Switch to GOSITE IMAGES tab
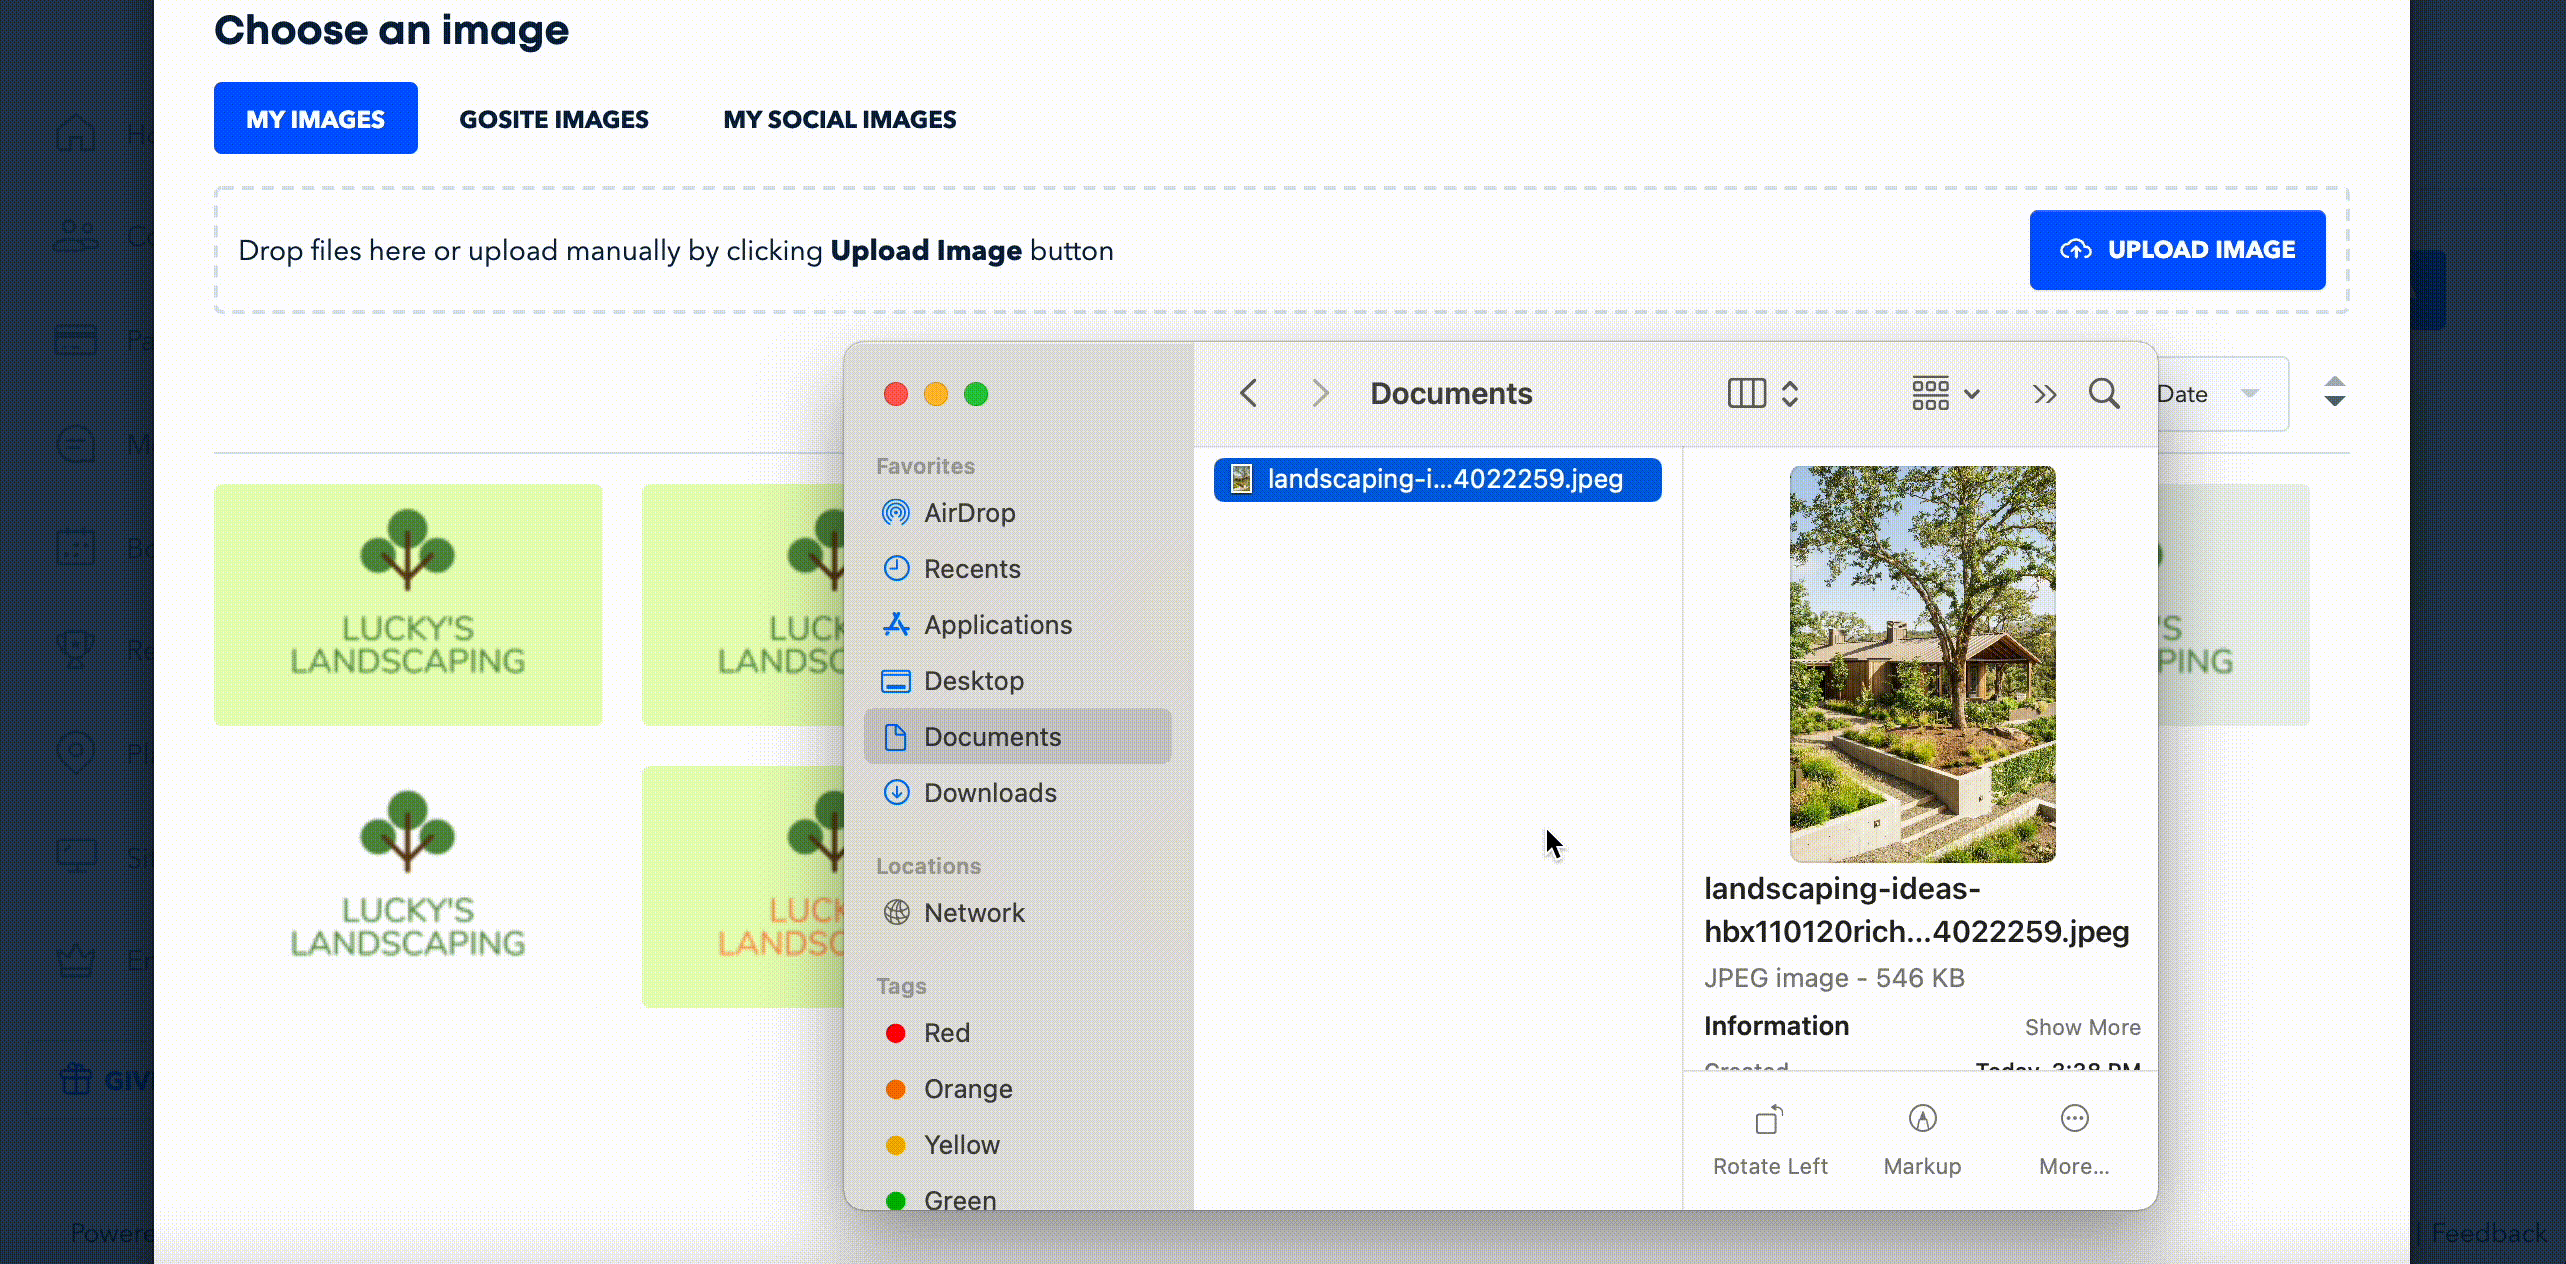 (x=553, y=120)
